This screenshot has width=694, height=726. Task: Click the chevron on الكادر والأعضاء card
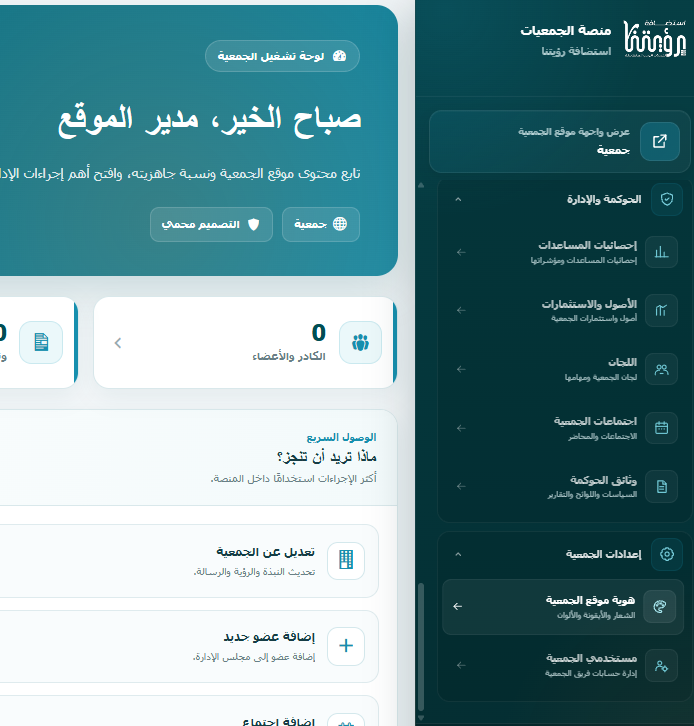tap(118, 343)
